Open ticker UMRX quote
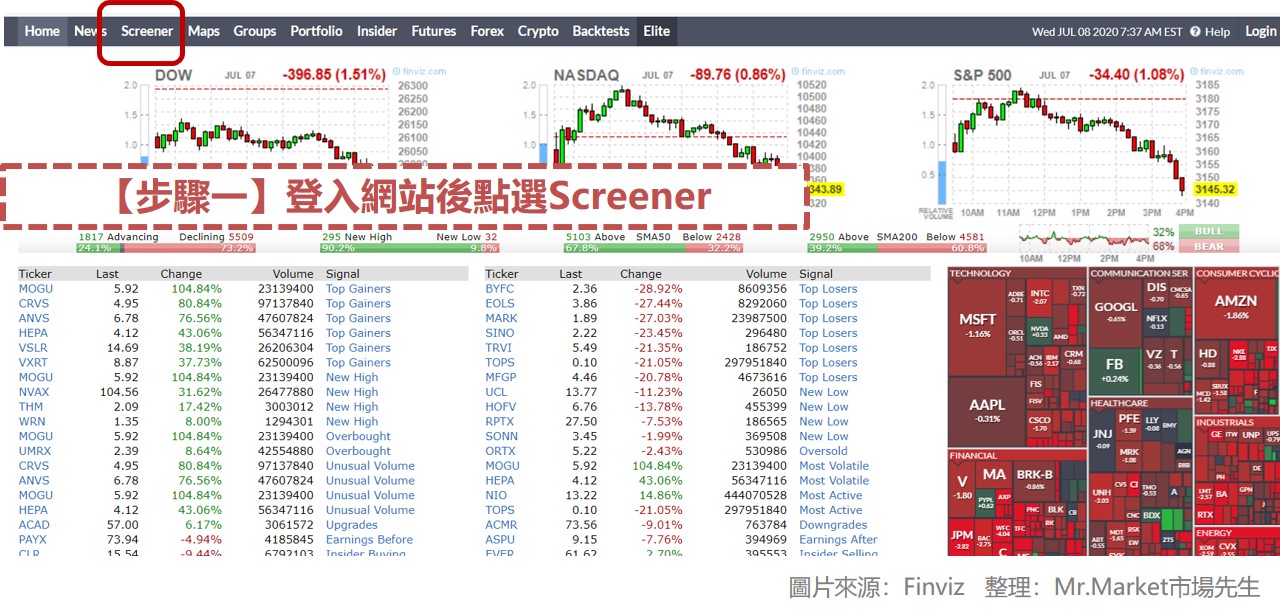 click(35, 451)
